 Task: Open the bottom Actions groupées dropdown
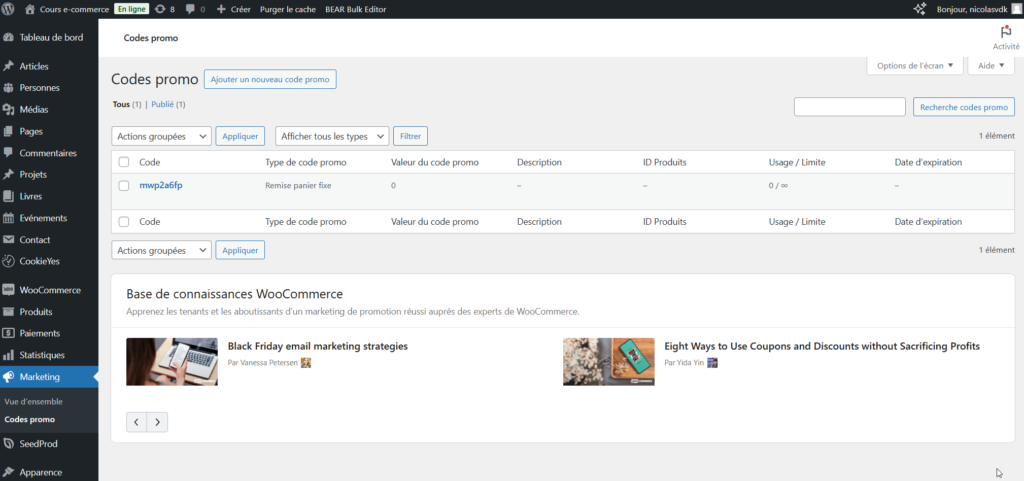point(161,250)
